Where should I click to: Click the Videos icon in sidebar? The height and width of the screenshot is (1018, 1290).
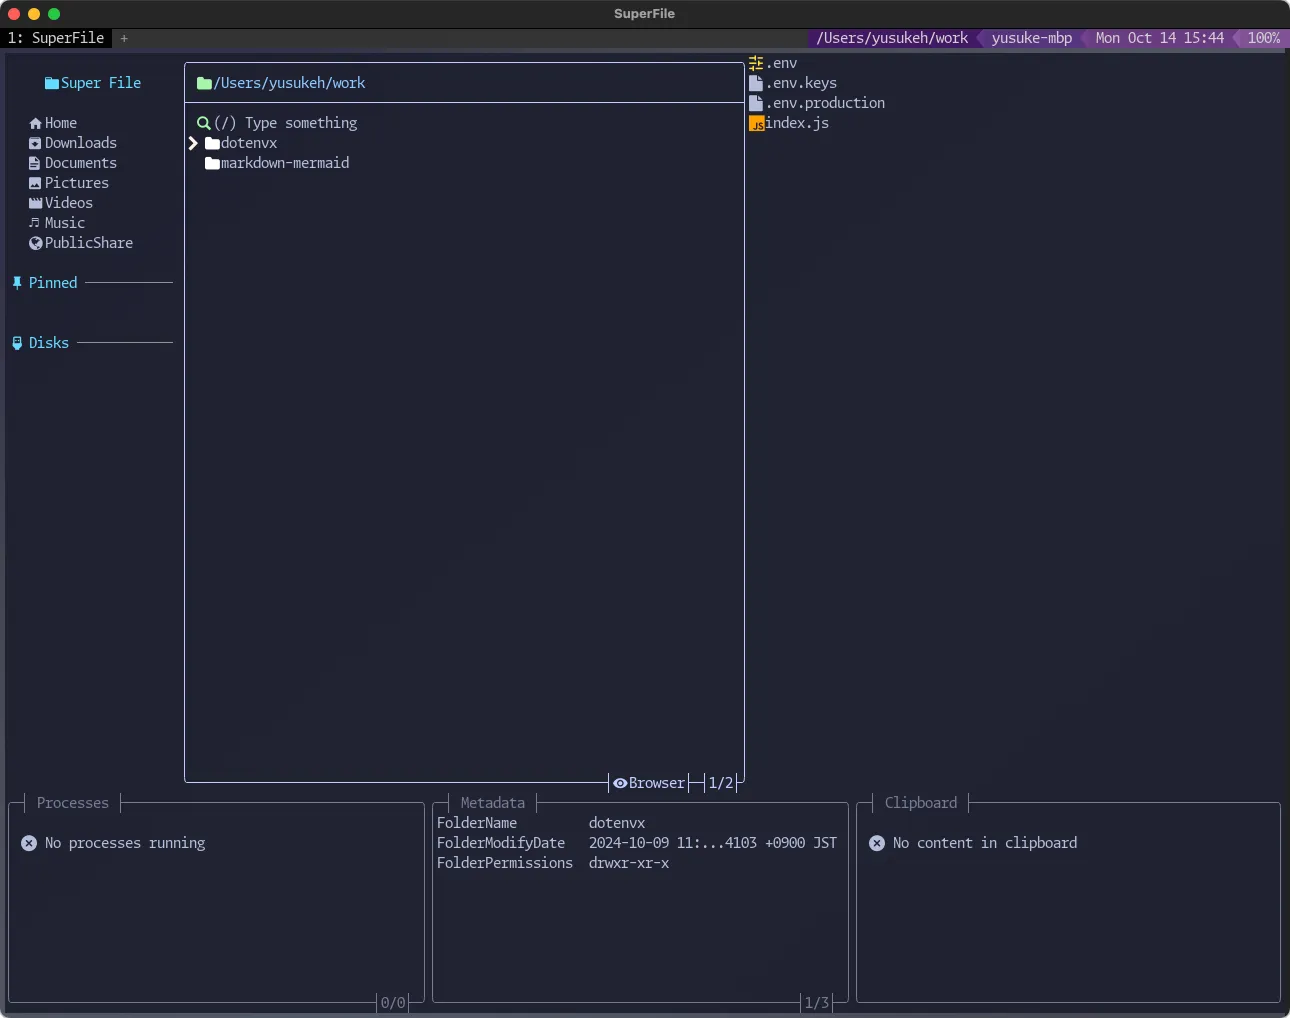[x=35, y=203]
